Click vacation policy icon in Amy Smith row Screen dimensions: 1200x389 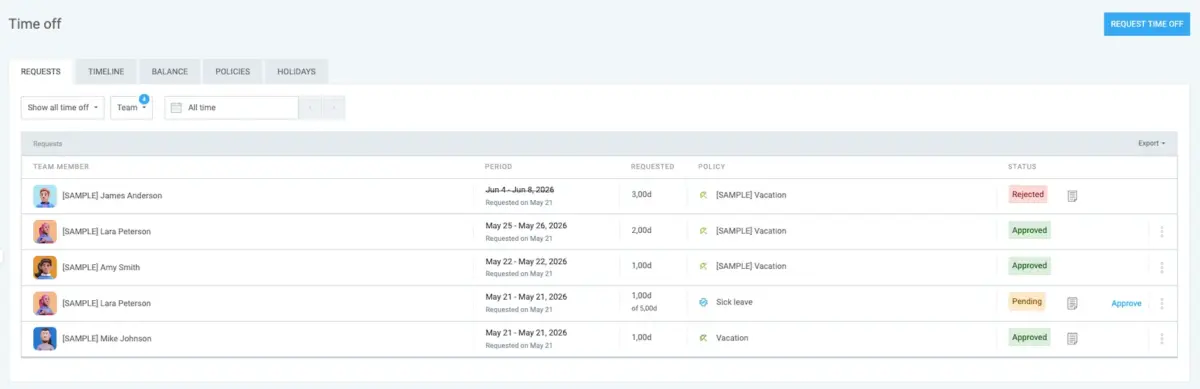click(x=703, y=266)
